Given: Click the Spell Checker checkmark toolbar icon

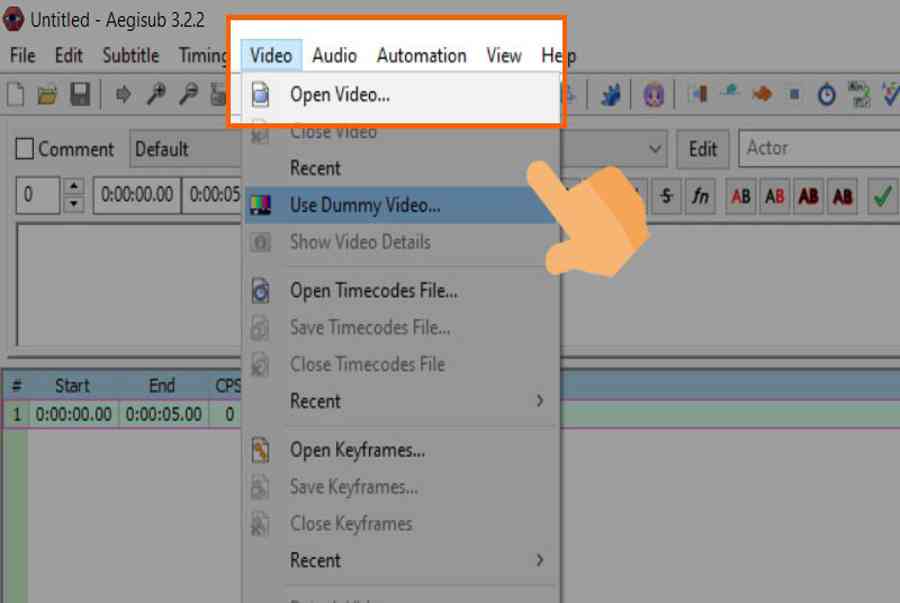Looking at the screenshot, I should [x=890, y=95].
